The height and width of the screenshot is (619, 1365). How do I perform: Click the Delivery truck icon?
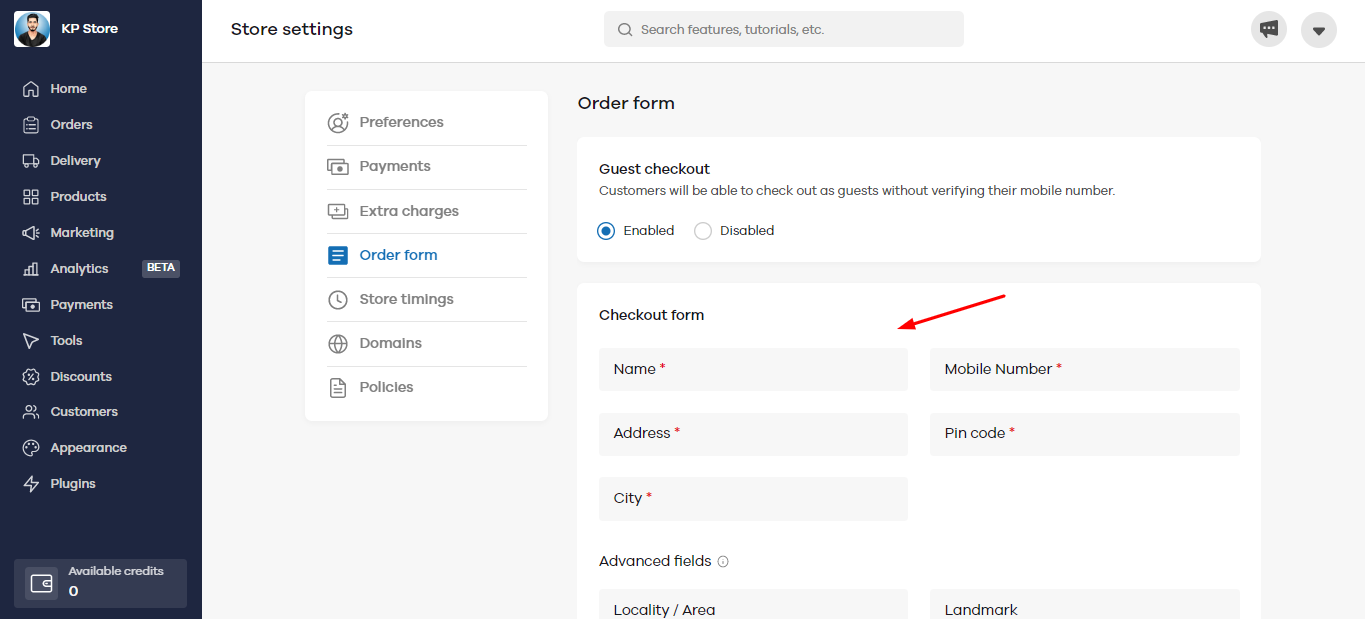click(31, 161)
